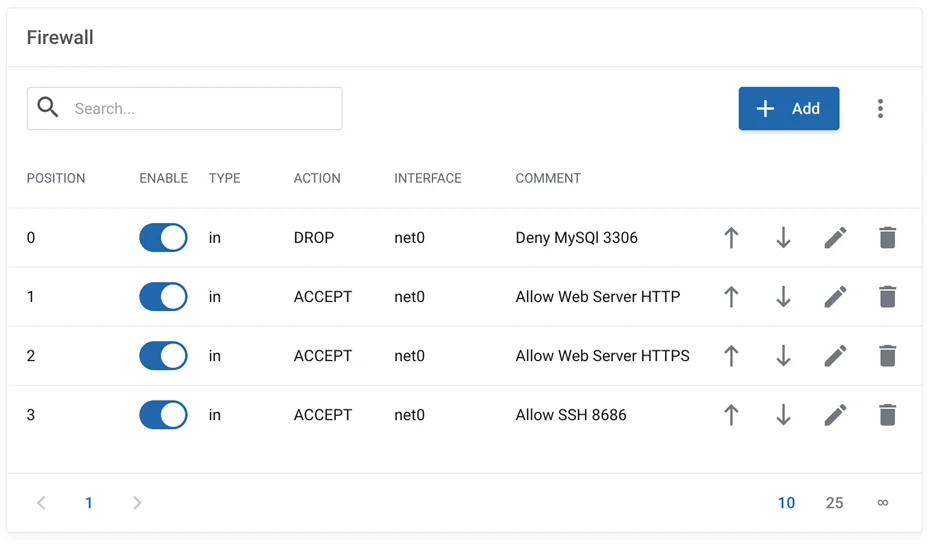936x545 pixels.
Task: Show 25 rows per page
Action: [834, 503]
